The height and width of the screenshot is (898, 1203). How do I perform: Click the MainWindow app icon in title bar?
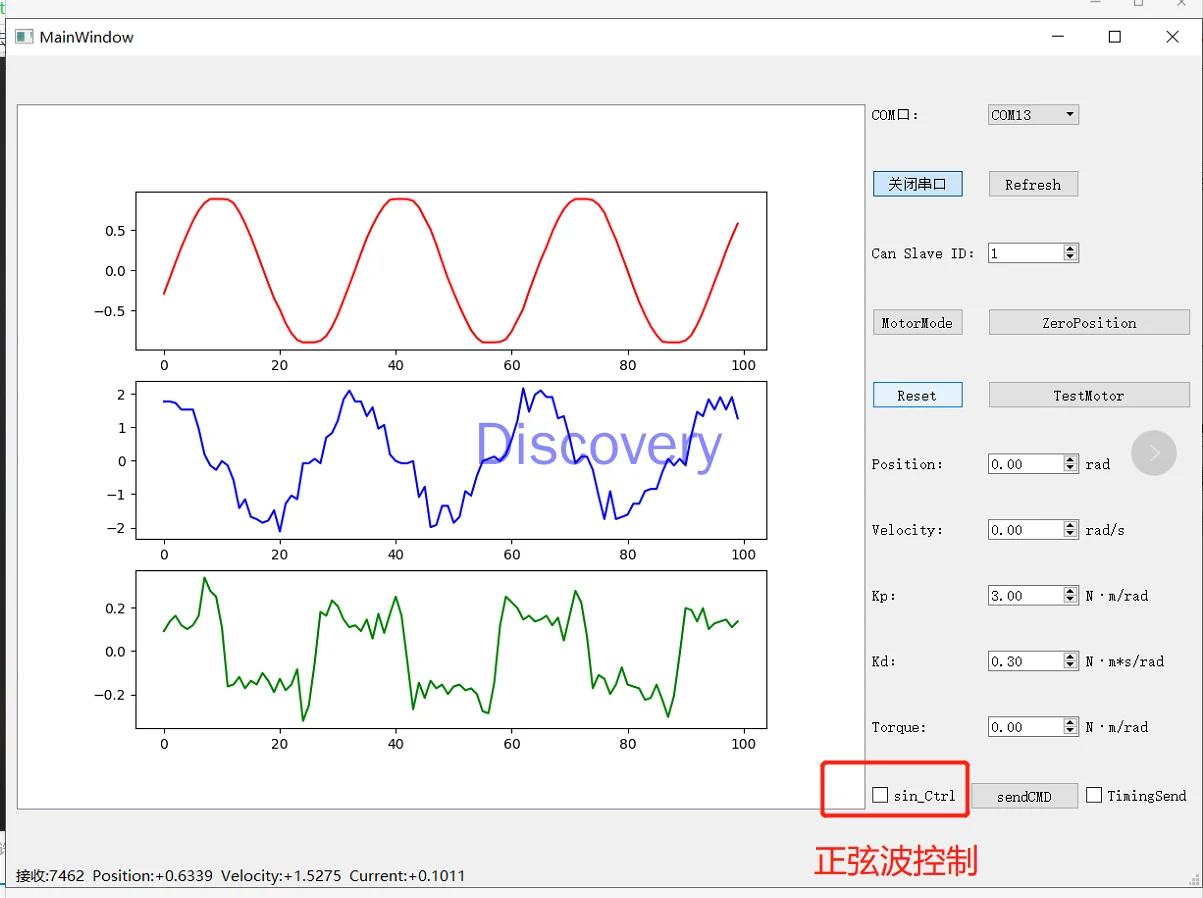pos(24,37)
